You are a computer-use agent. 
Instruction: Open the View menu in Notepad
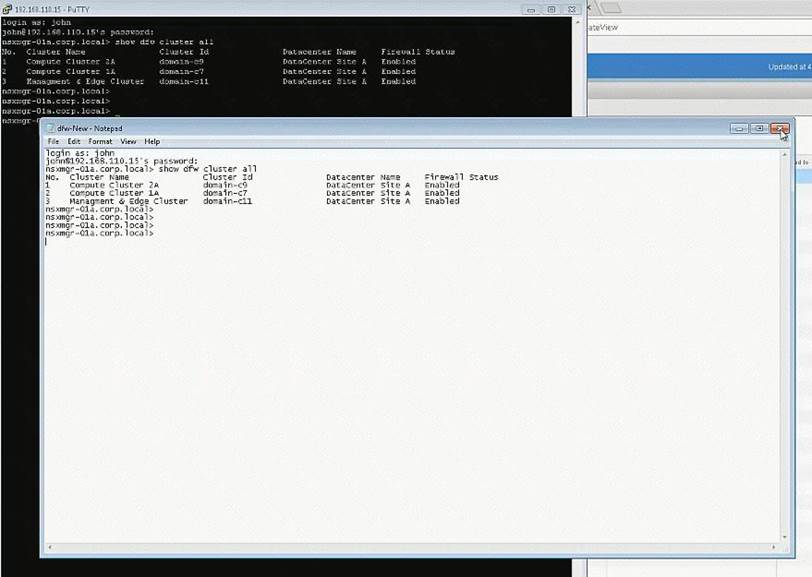coord(128,142)
